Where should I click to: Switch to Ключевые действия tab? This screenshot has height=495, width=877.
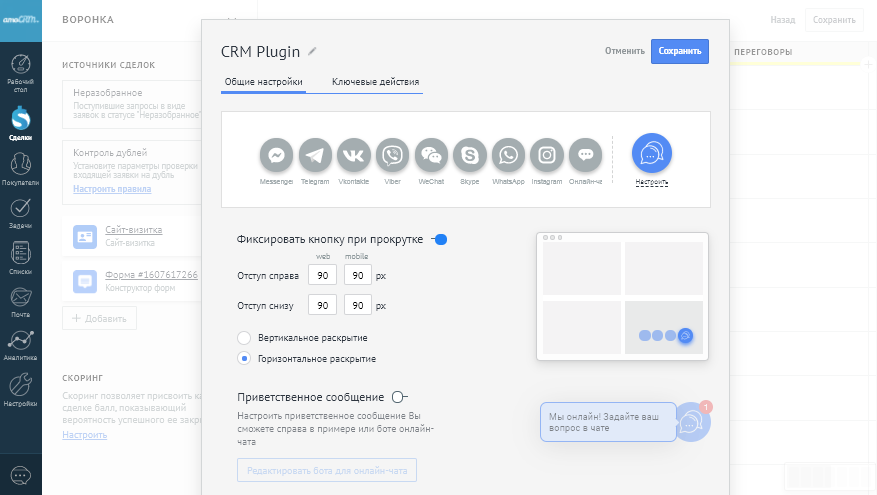[x=375, y=82]
